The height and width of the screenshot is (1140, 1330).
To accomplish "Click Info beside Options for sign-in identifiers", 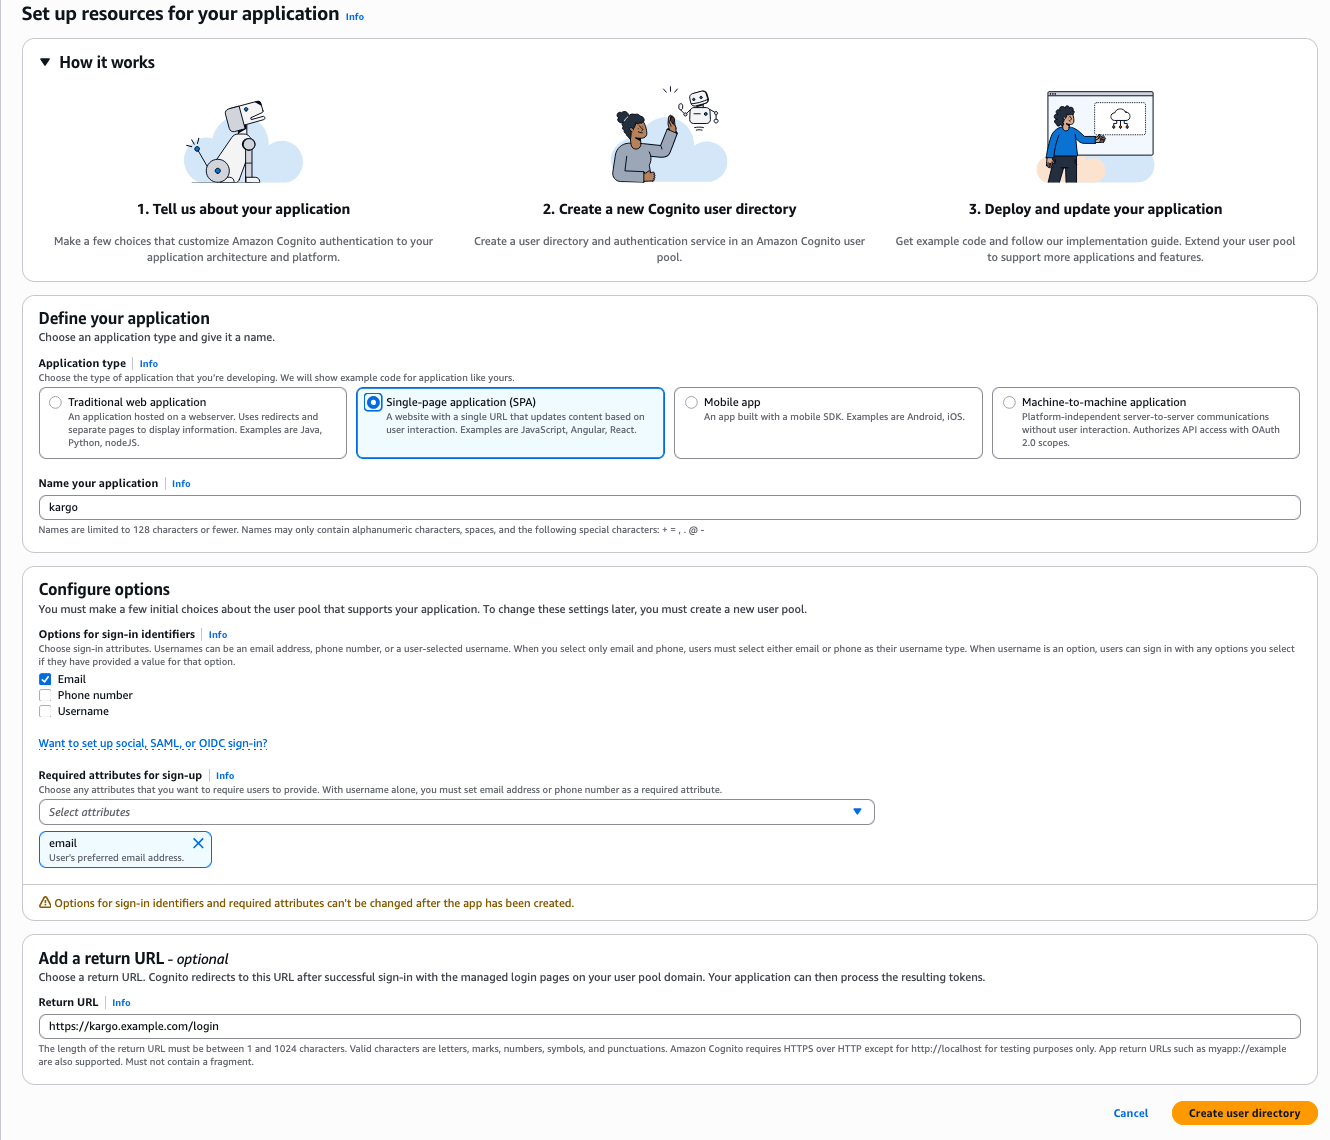I will (217, 634).
